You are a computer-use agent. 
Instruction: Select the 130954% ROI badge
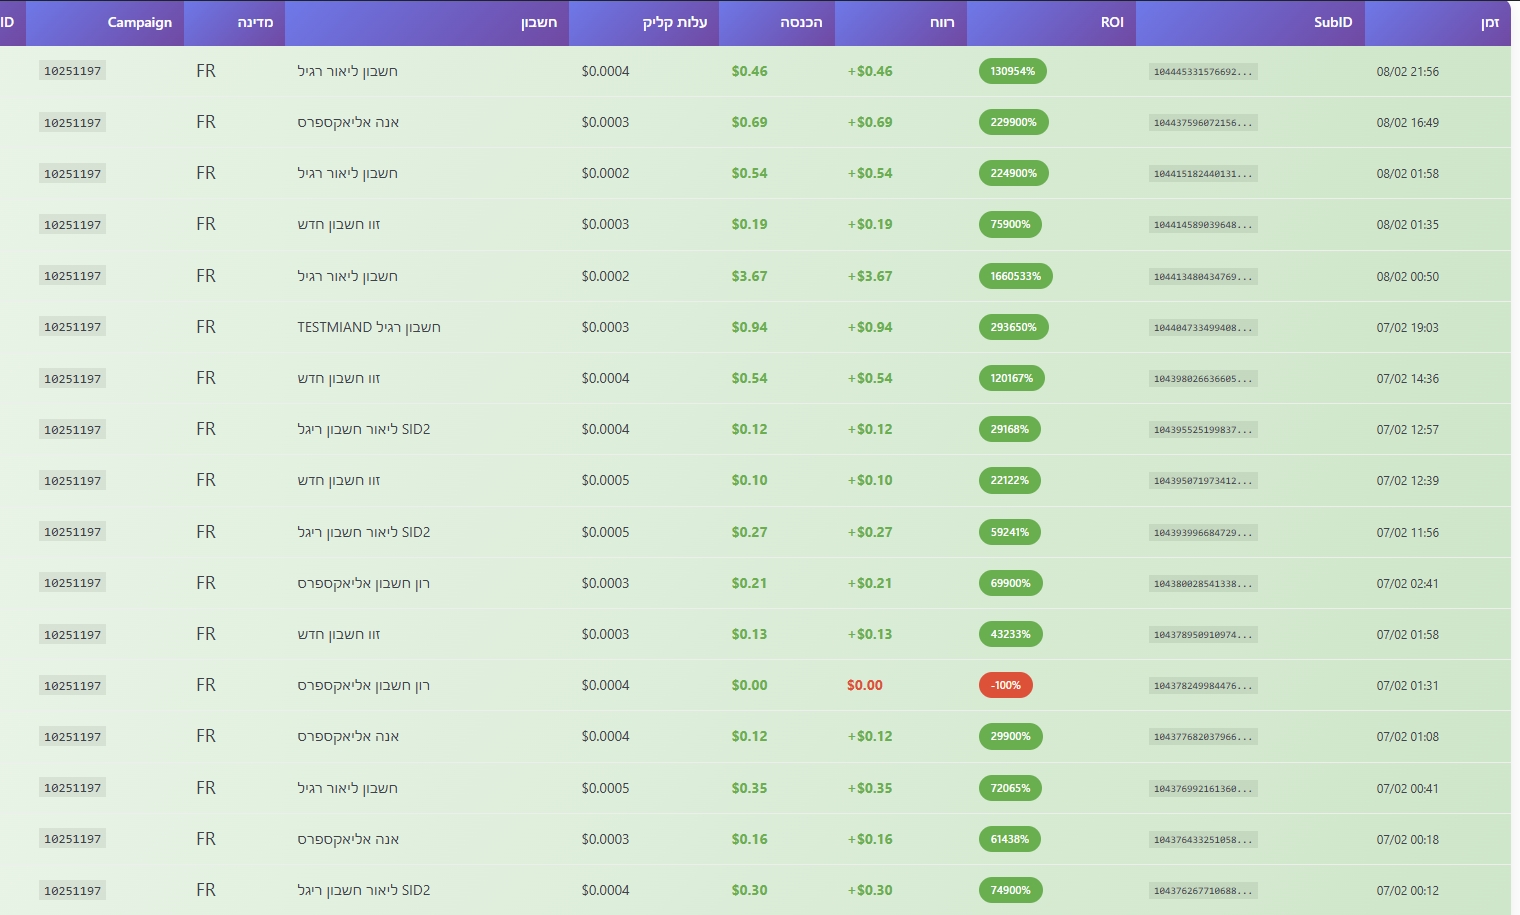(1012, 71)
